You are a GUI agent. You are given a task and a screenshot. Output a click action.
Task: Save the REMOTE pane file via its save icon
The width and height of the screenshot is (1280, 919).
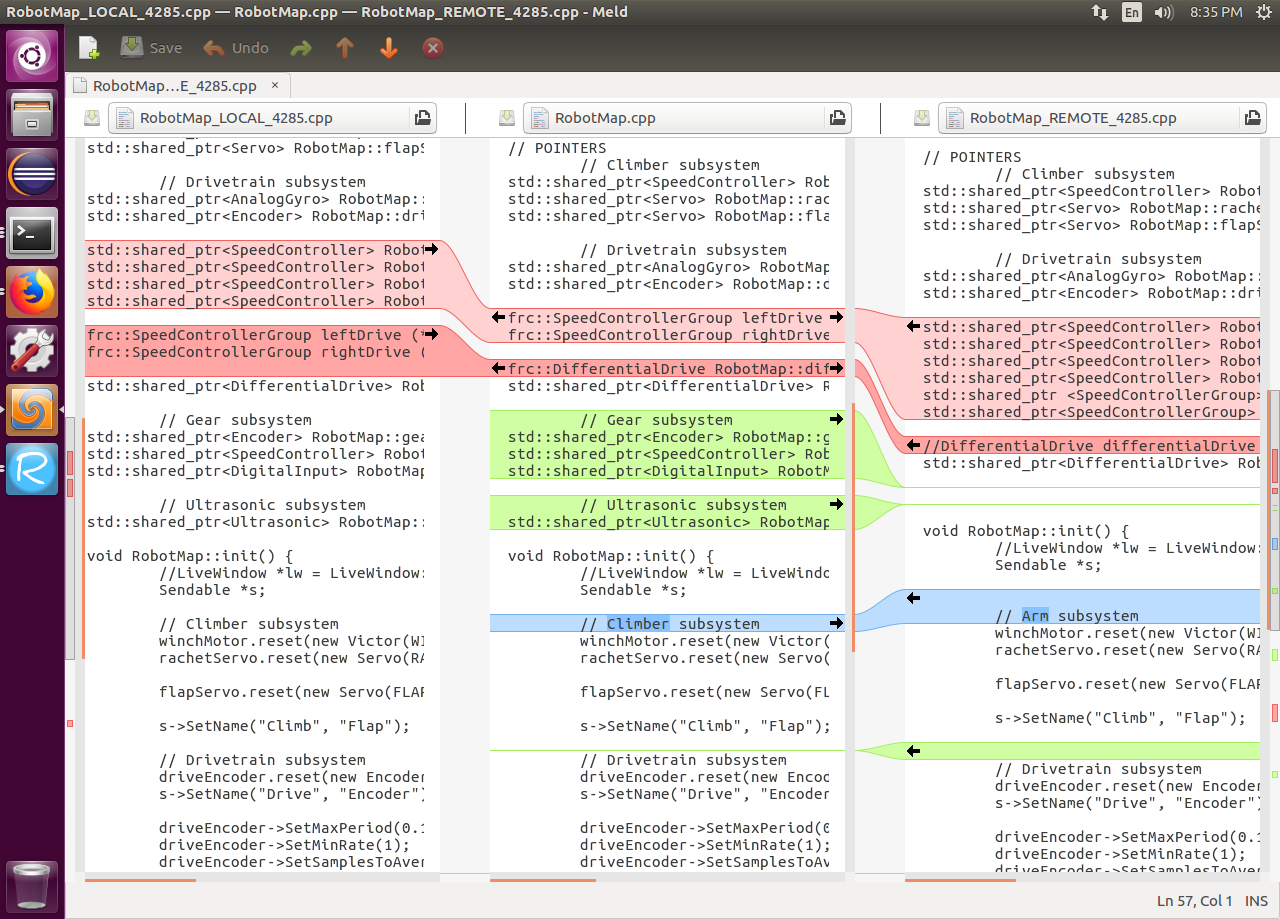click(922, 118)
